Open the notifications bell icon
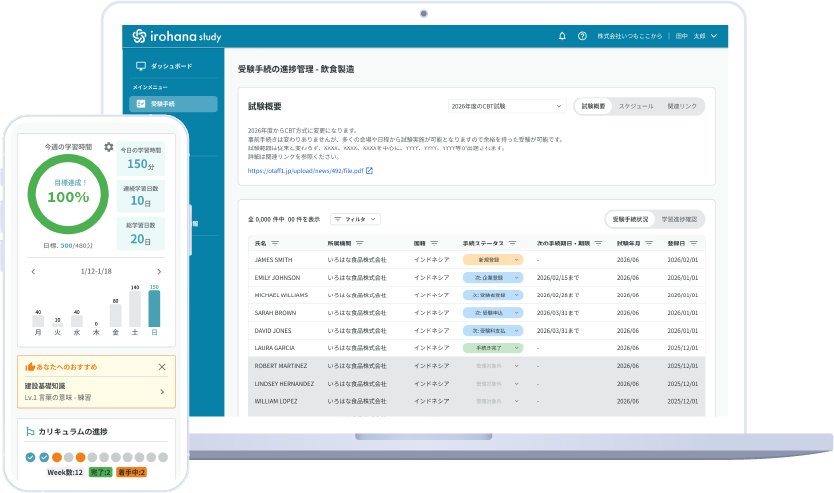 pyautogui.click(x=562, y=36)
